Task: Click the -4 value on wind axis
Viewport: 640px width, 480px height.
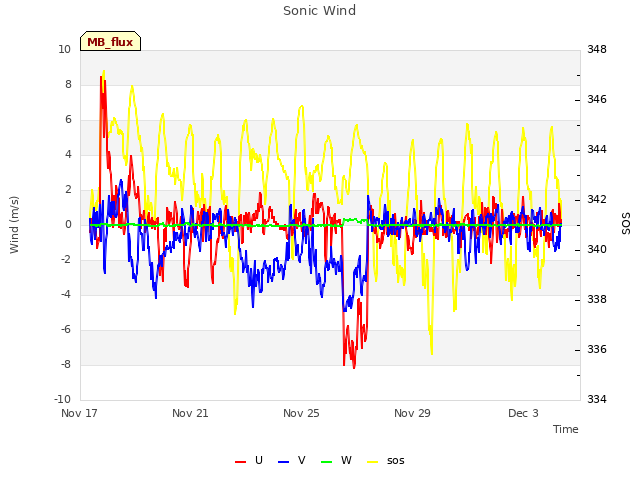Action: pyautogui.click(x=66, y=294)
